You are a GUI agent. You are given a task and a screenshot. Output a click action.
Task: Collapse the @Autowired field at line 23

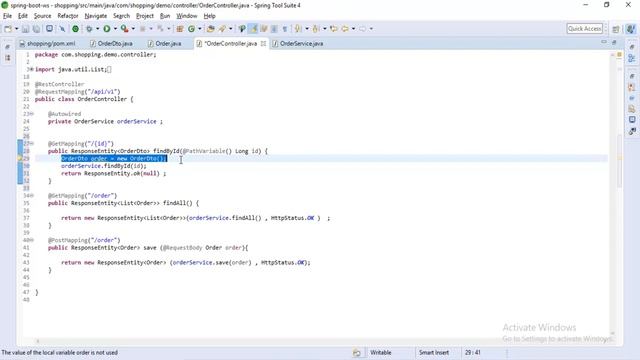click(32, 114)
